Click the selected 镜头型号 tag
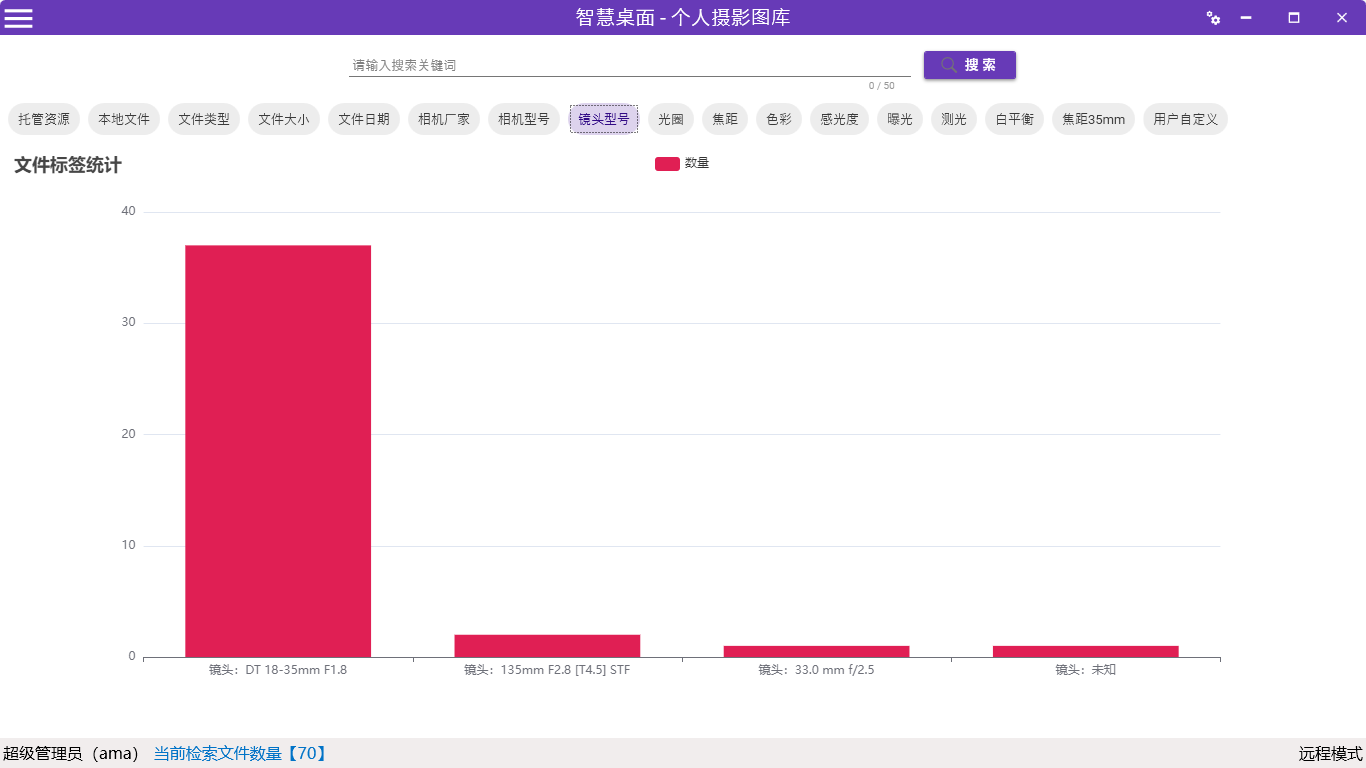The image size is (1366, 768). point(604,119)
